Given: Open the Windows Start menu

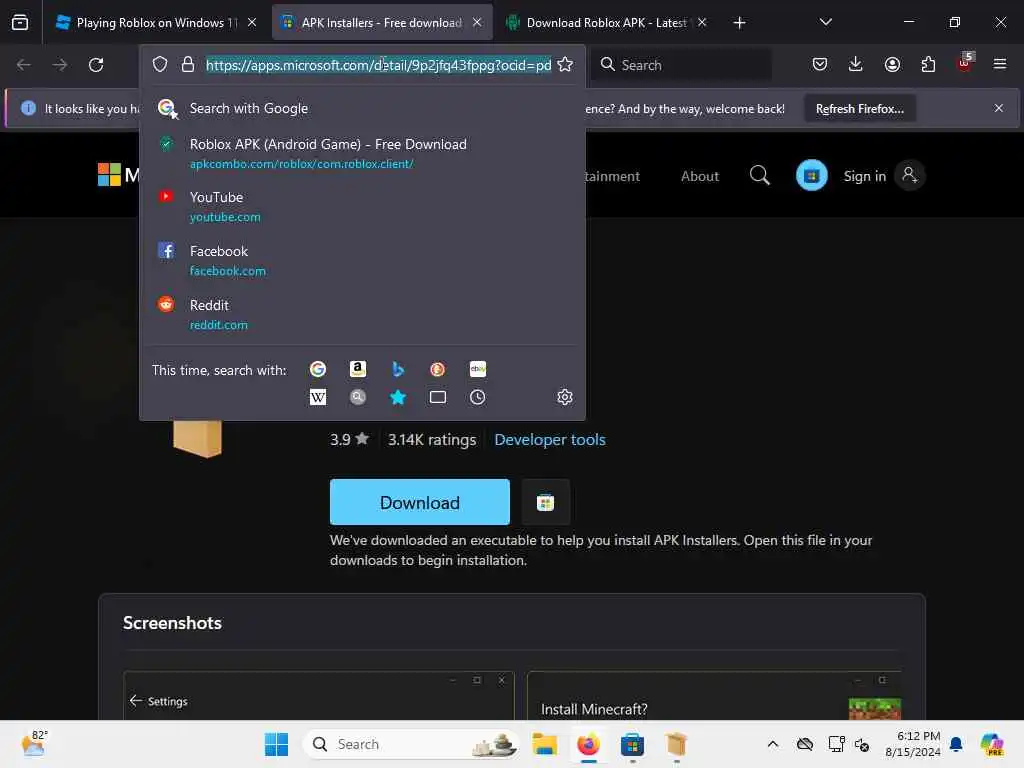Looking at the screenshot, I should click(x=276, y=744).
